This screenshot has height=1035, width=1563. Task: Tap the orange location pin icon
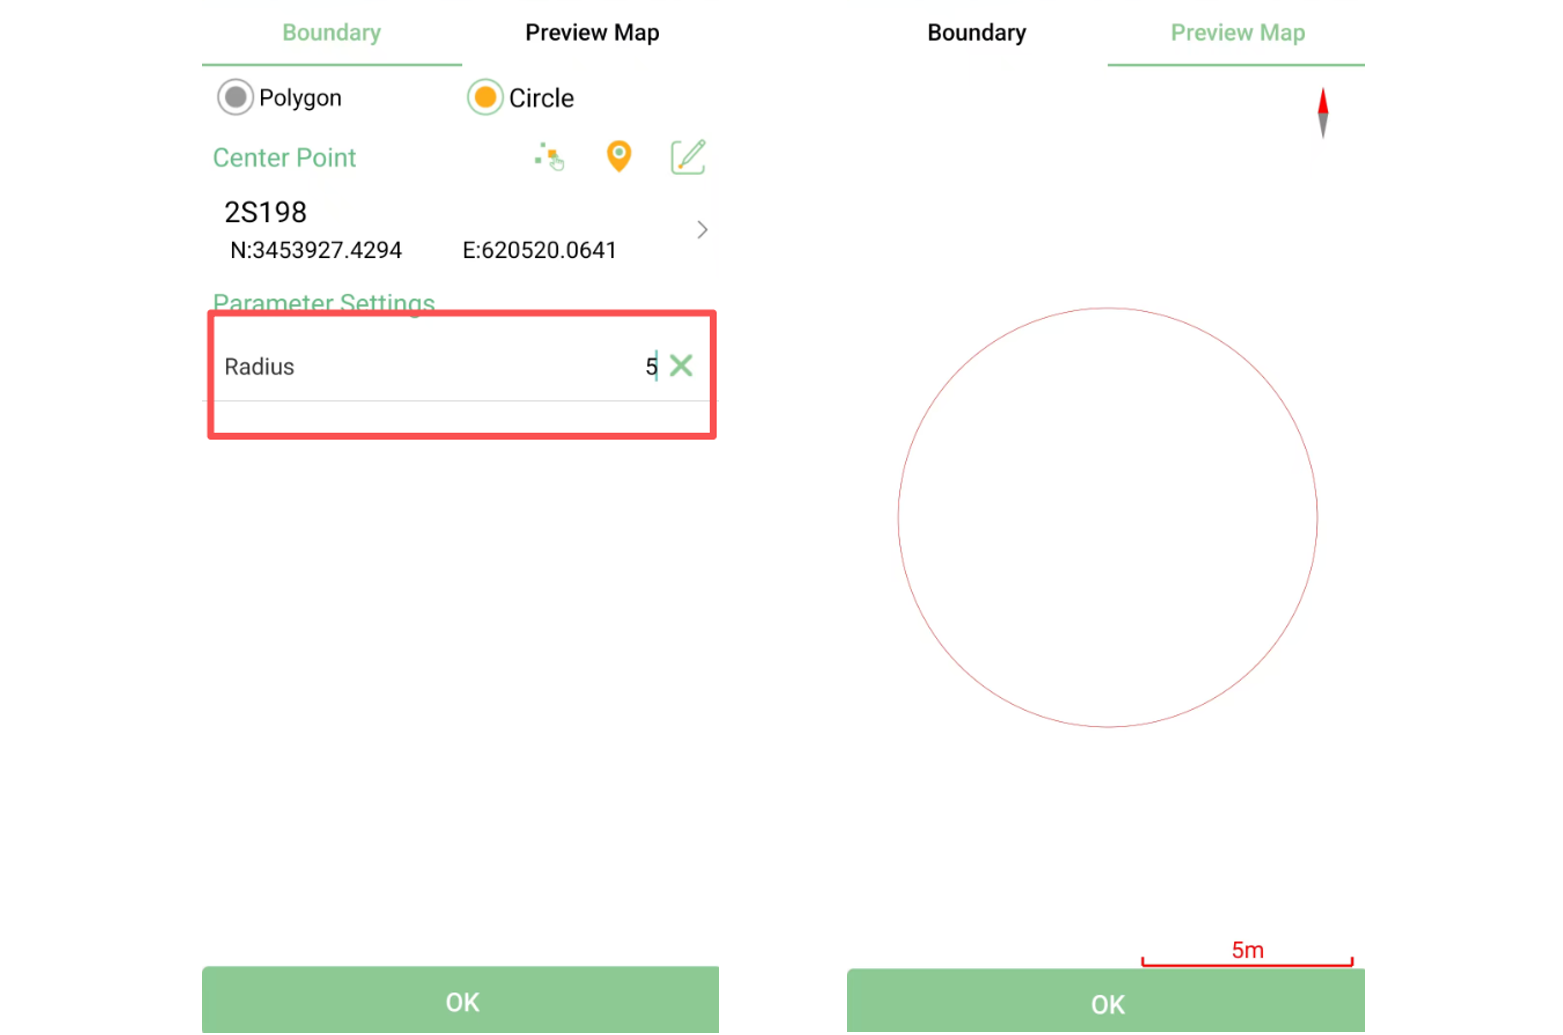coord(619,156)
